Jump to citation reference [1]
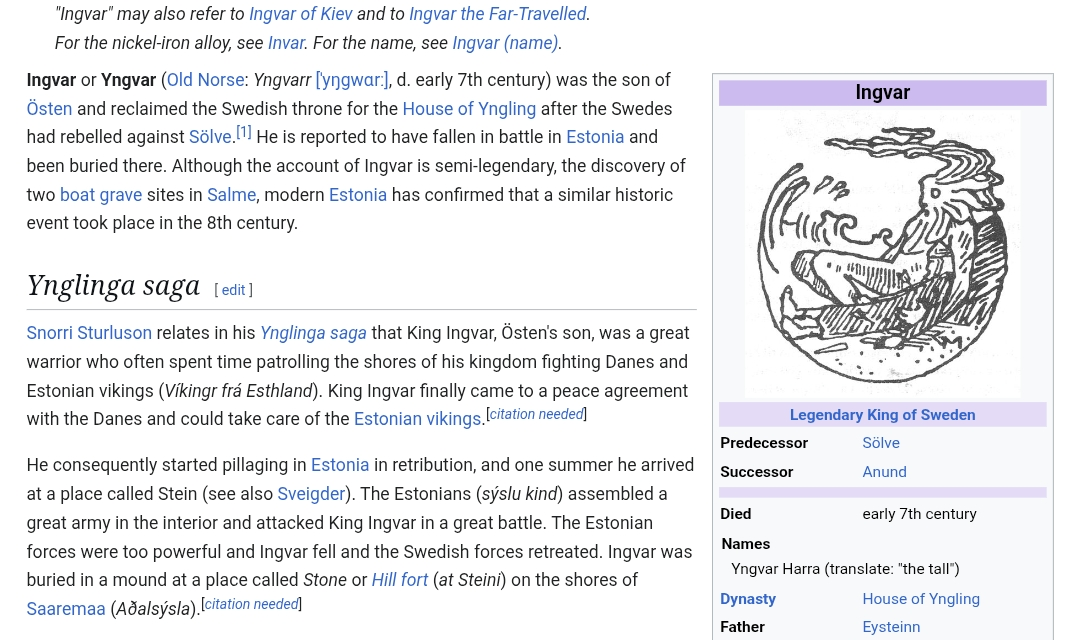Screen dimensions: 1080x640 point(244,132)
